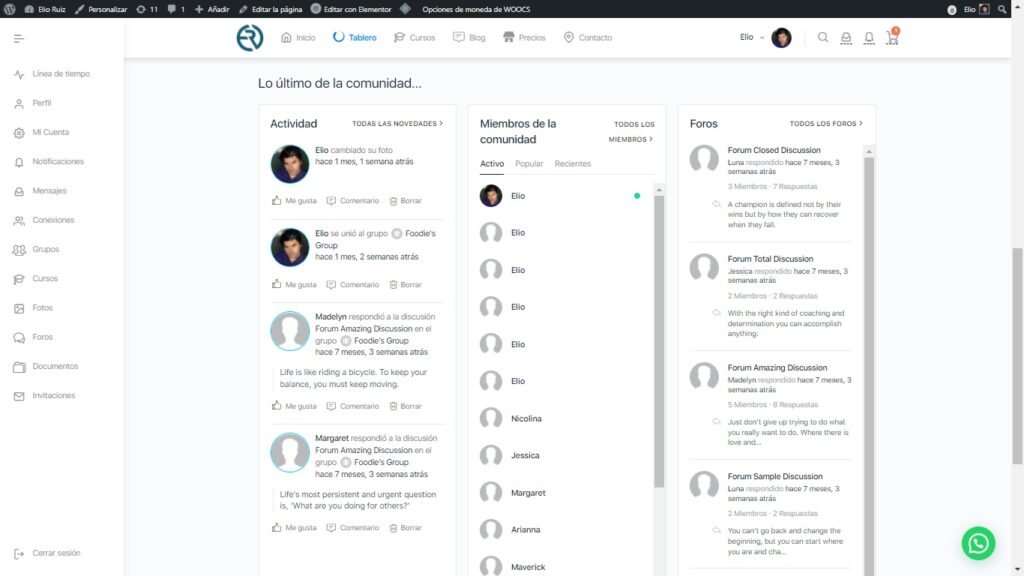Screen dimensions: 1024x576
Task: Open the WordPress logo in admin bar
Action: tap(10, 9)
